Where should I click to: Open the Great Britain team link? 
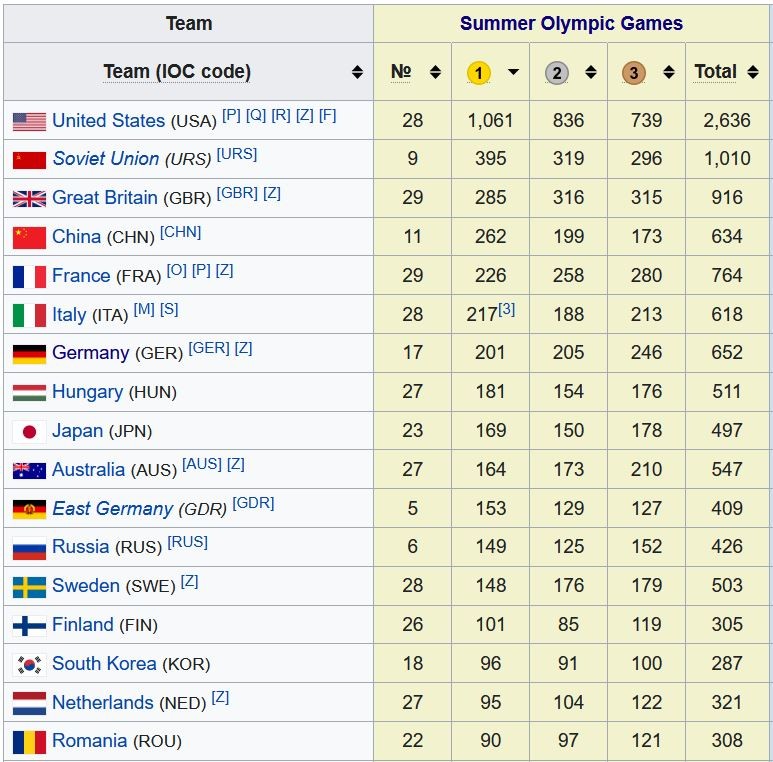tap(104, 198)
